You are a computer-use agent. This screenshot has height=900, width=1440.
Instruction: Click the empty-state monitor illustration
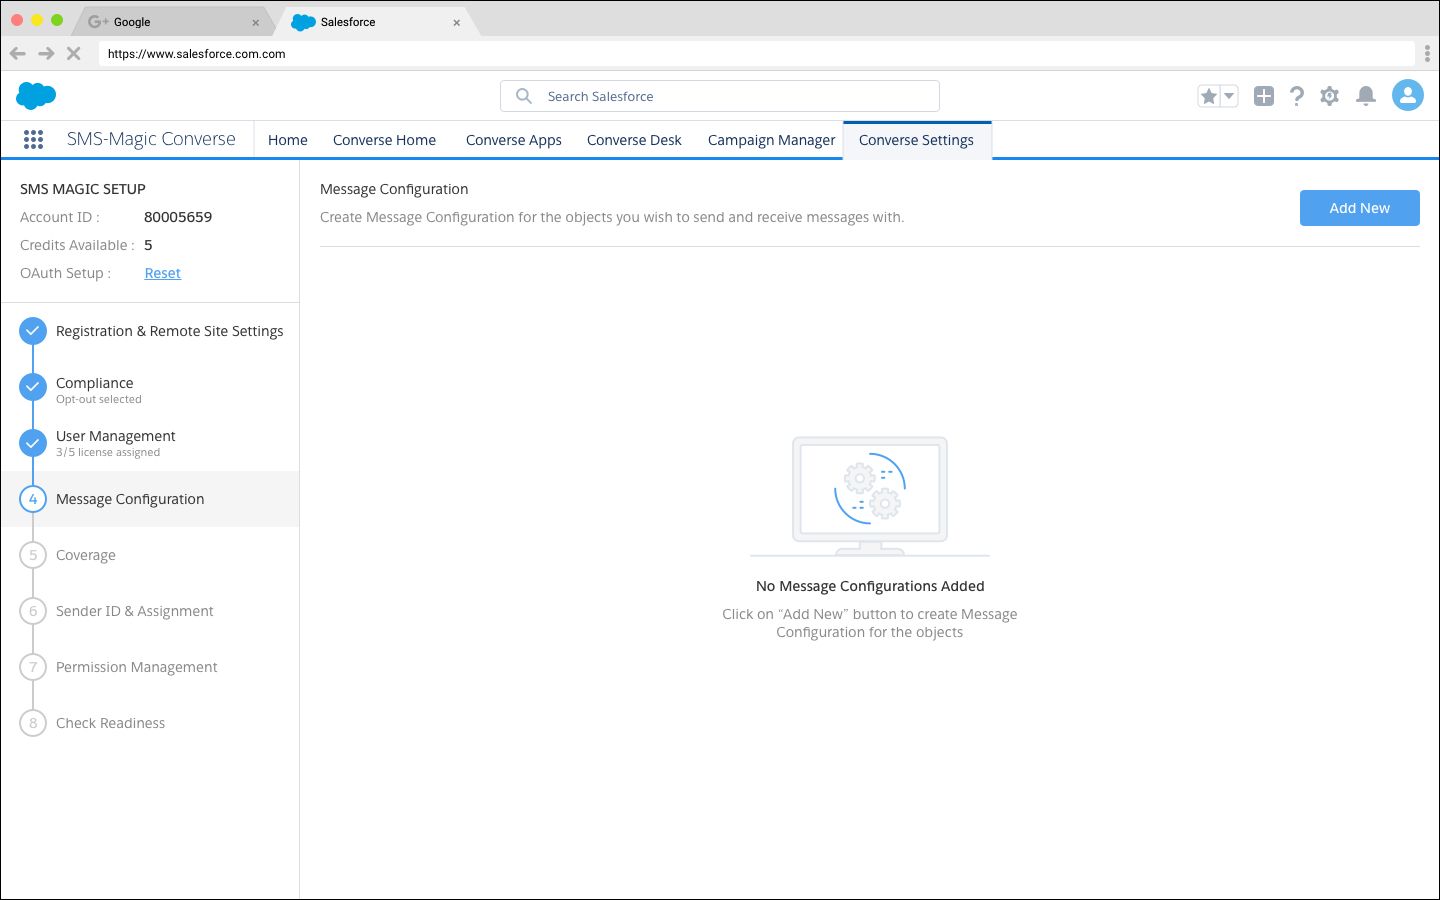[x=870, y=496]
